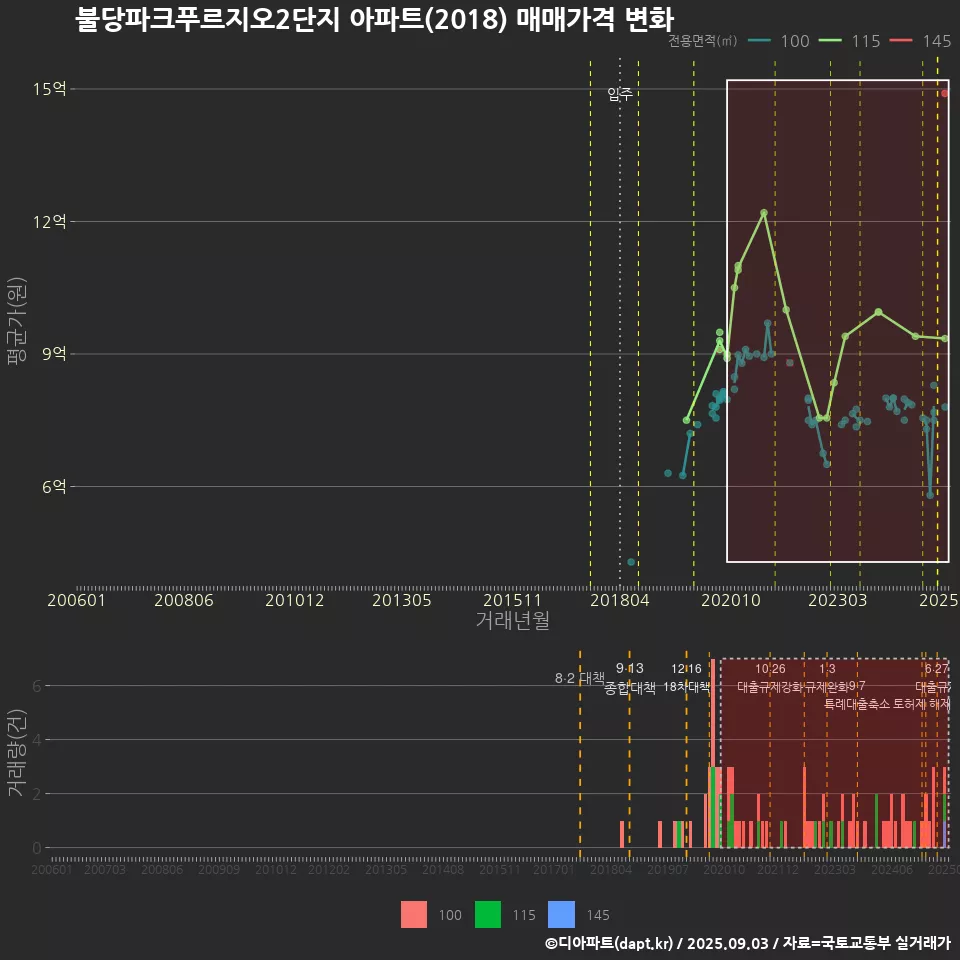This screenshot has height=960, width=960.
Task: Click the 9·13 종합대책 policy marker label
Action: (x=629, y=678)
